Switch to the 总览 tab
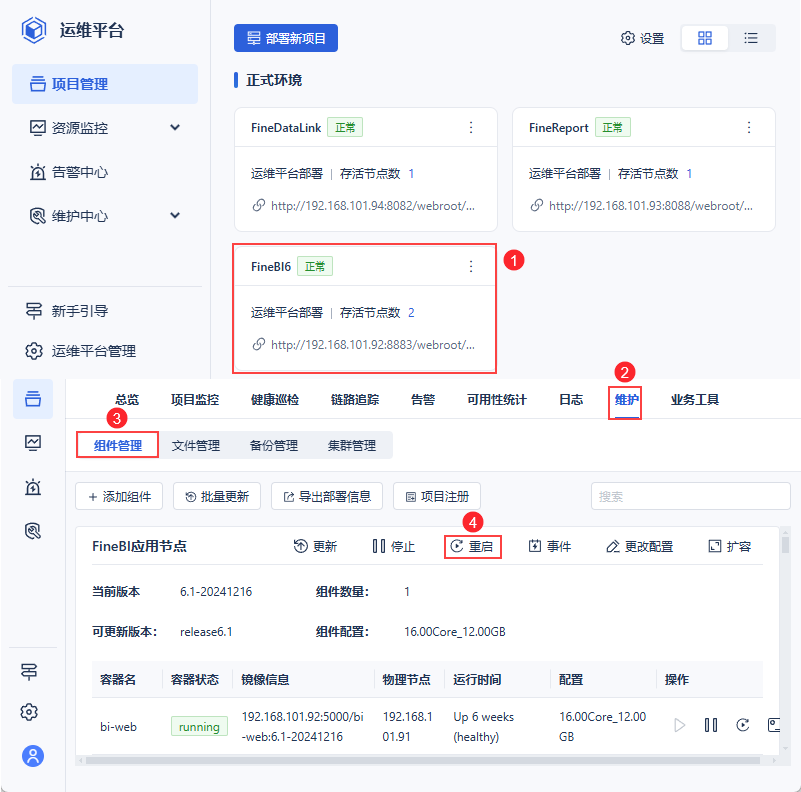 coord(127,400)
